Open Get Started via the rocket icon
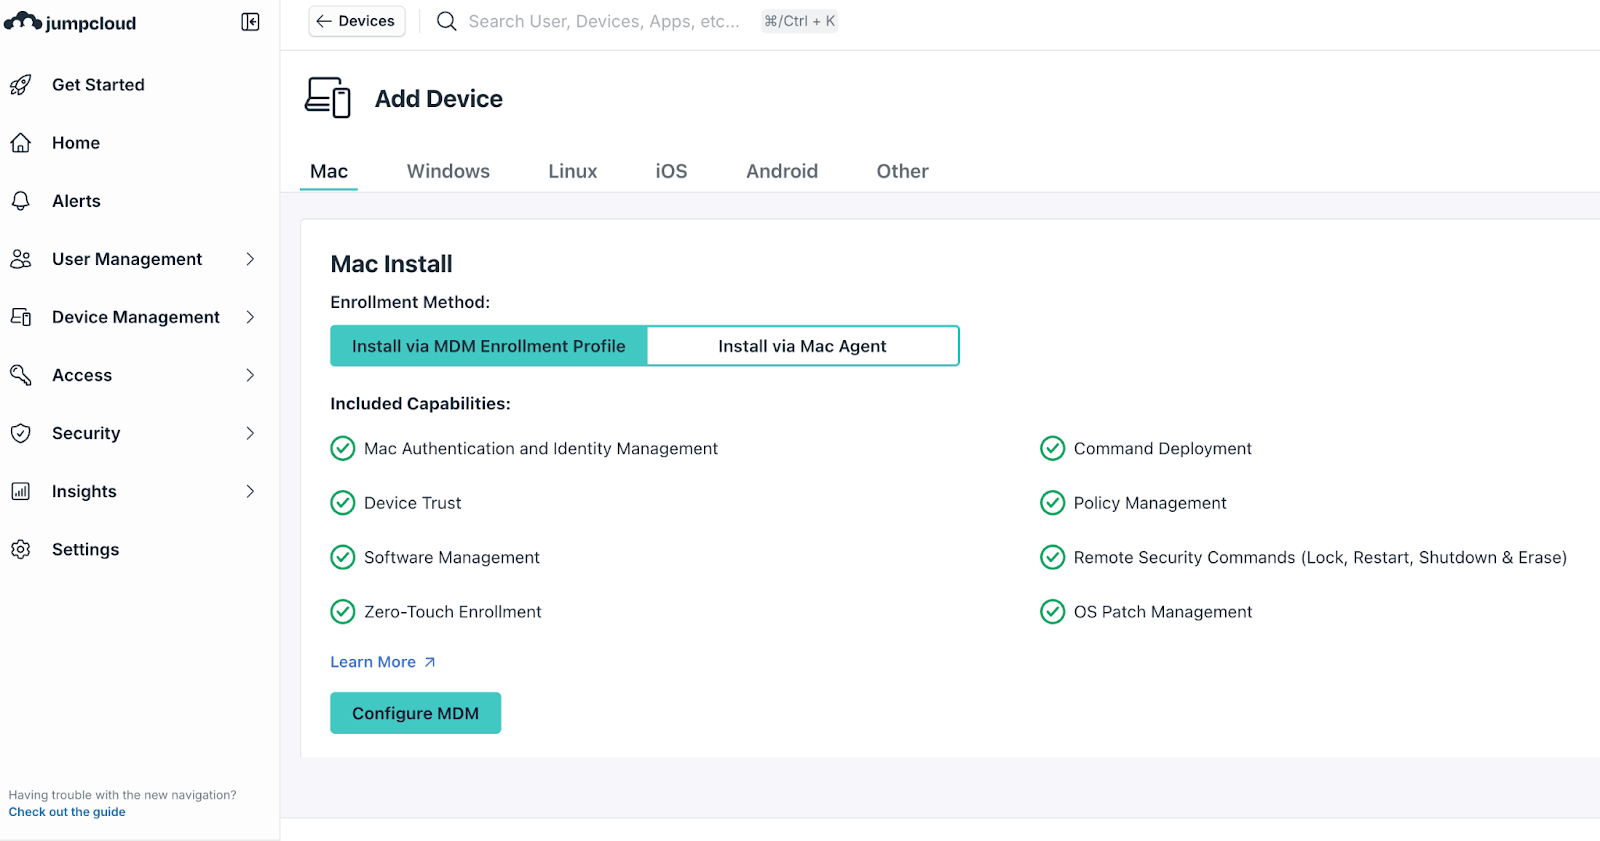Viewport: 1600px width, 841px height. click(21, 85)
